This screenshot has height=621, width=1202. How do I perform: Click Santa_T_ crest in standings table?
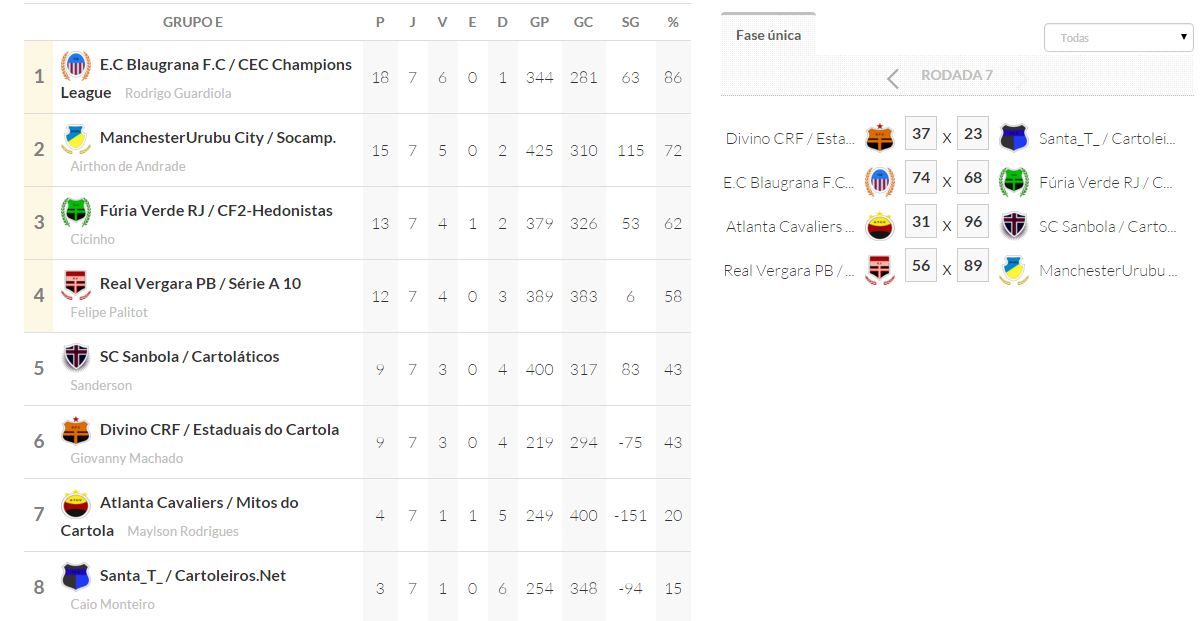coord(76,577)
